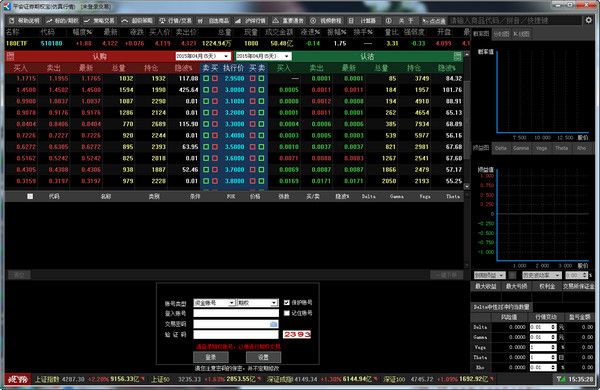Screen dimensions: 600x390
Task: Open the put-side 2015年04月 expiry dropdown
Action: (263, 56)
